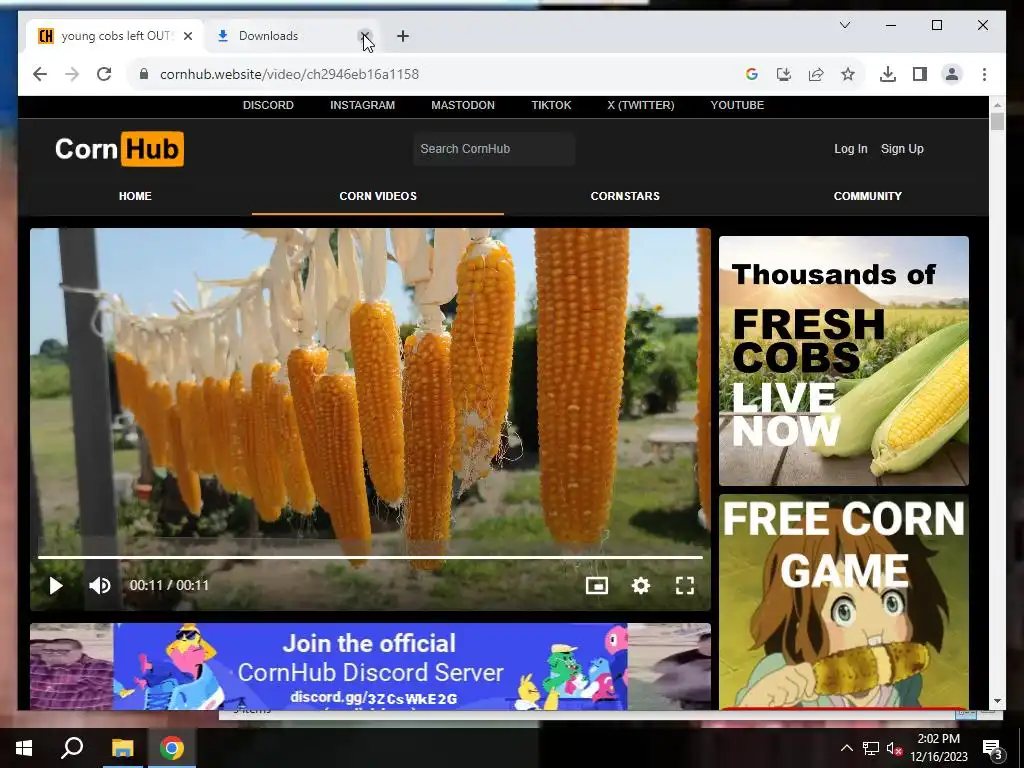Viewport: 1024px width, 768px height.
Task: Open the DISCORD link
Action: [268, 105]
